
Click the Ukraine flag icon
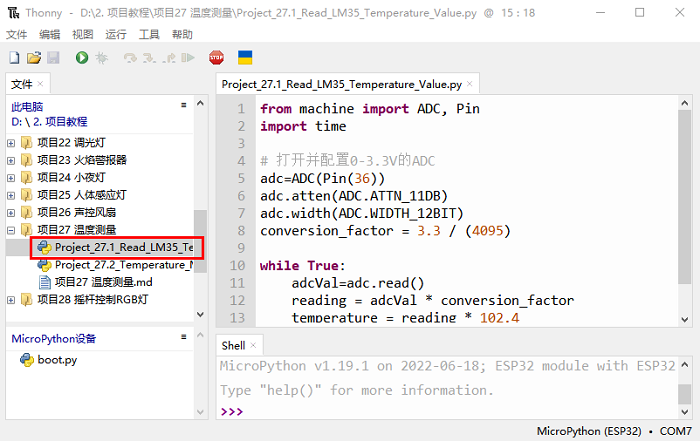(244, 58)
